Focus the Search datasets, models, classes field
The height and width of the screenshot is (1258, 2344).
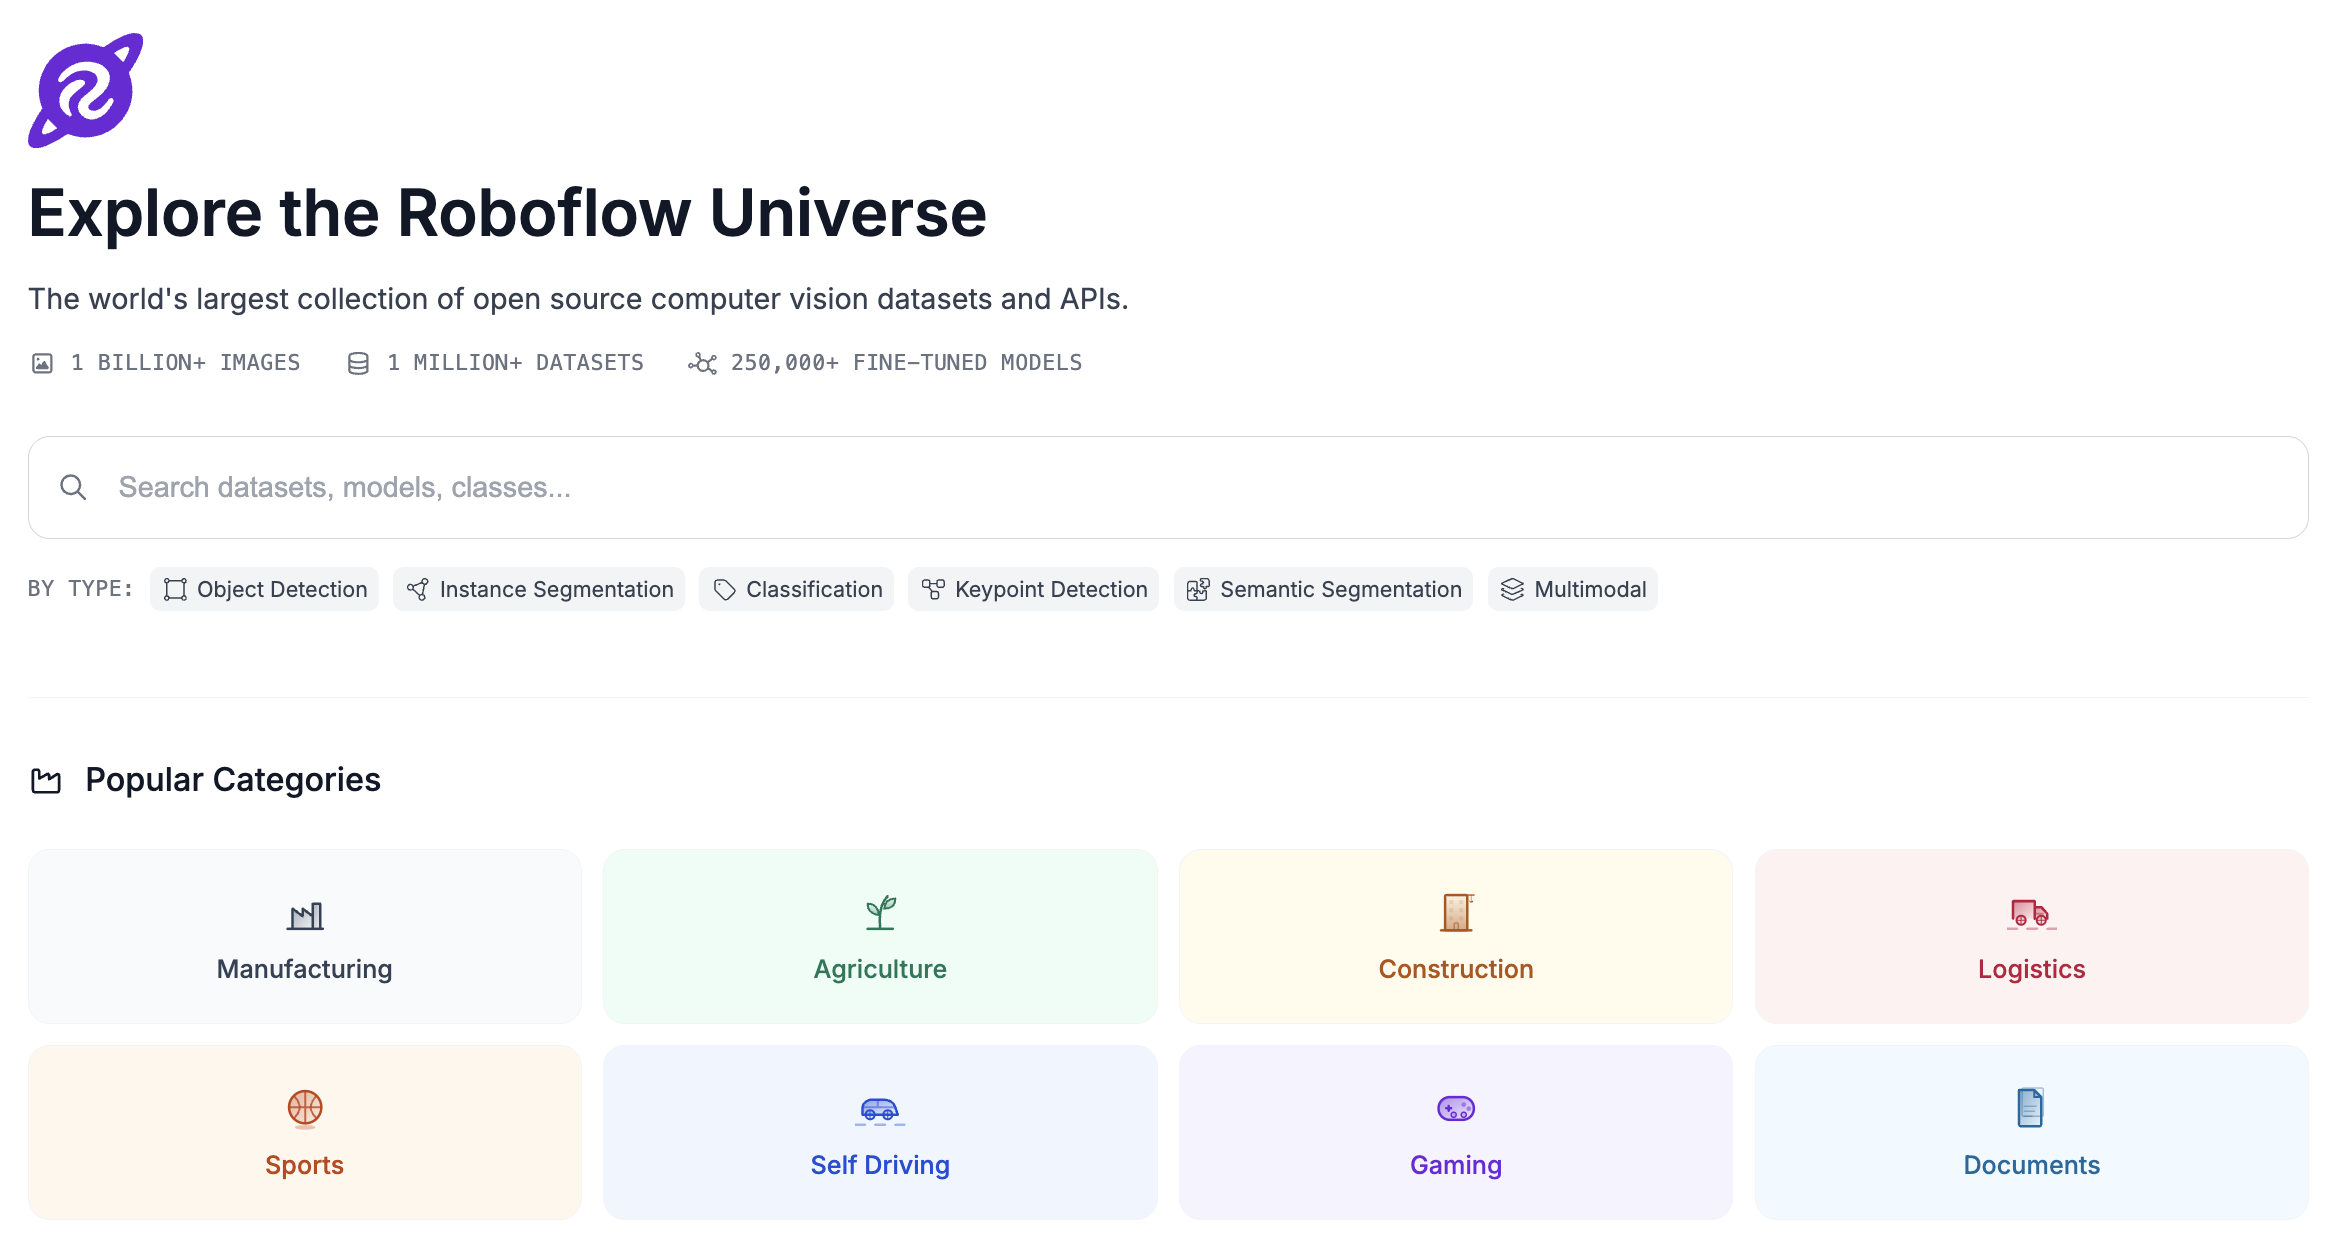(x=1168, y=487)
